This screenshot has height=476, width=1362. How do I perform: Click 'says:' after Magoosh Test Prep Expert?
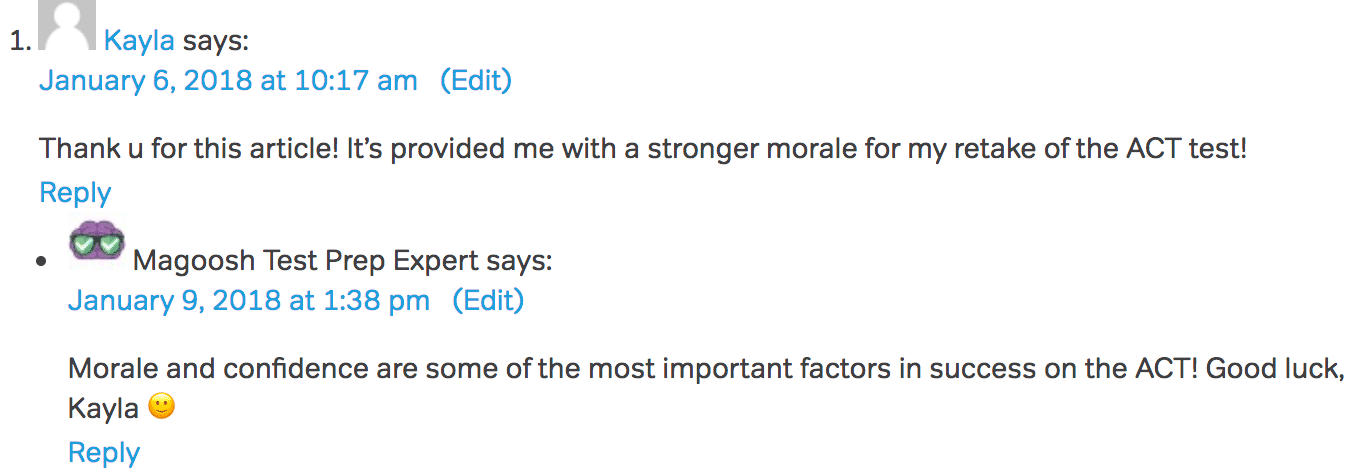[x=518, y=261]
